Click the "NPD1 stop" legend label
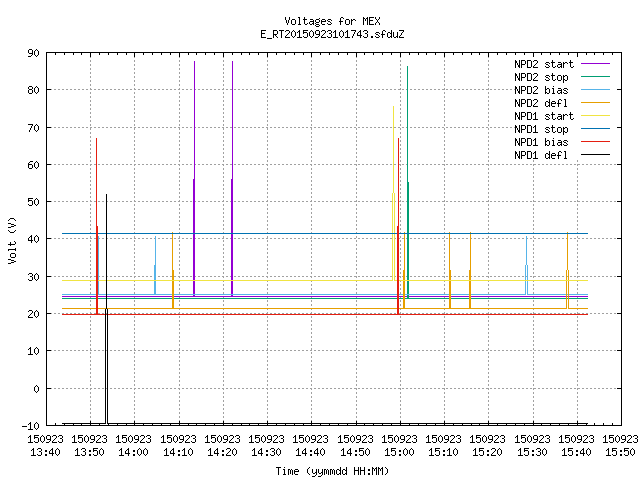 point(541,129)
